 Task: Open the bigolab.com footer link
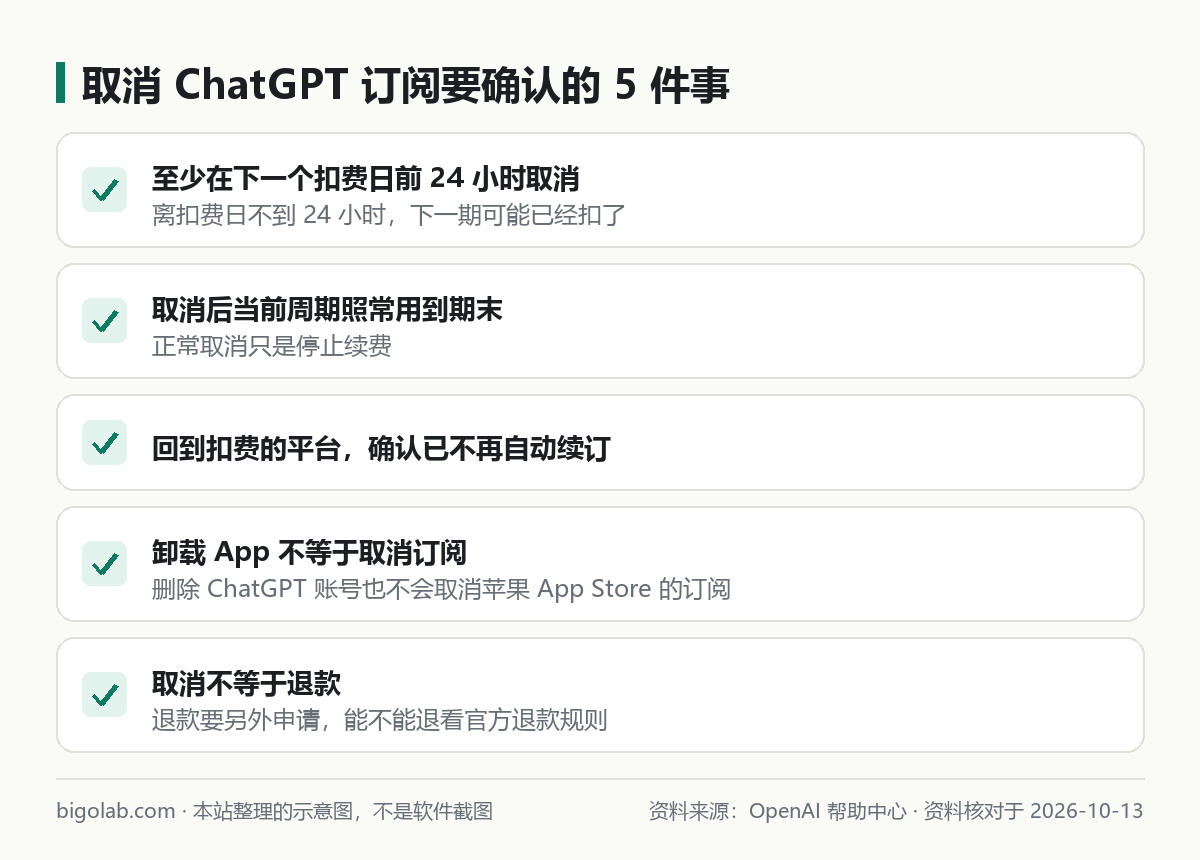click(x=116, y=811)
